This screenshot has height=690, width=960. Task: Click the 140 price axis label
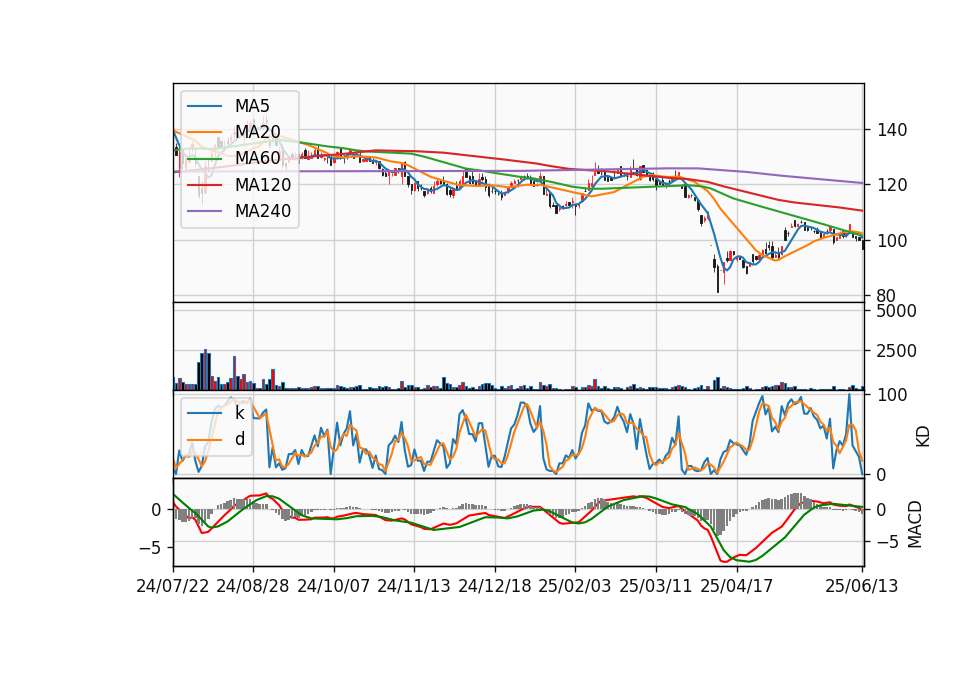(x=892, y=130)
